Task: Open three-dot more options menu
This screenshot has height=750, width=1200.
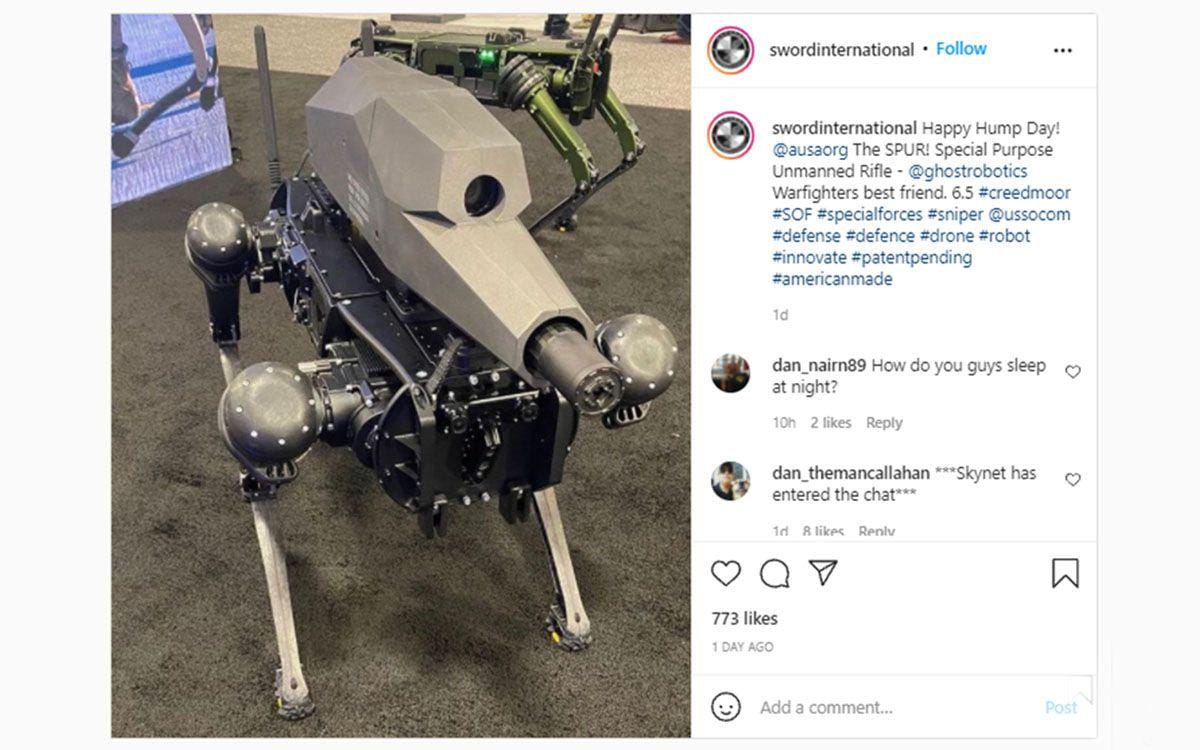Action: [x=1062, y=50]
